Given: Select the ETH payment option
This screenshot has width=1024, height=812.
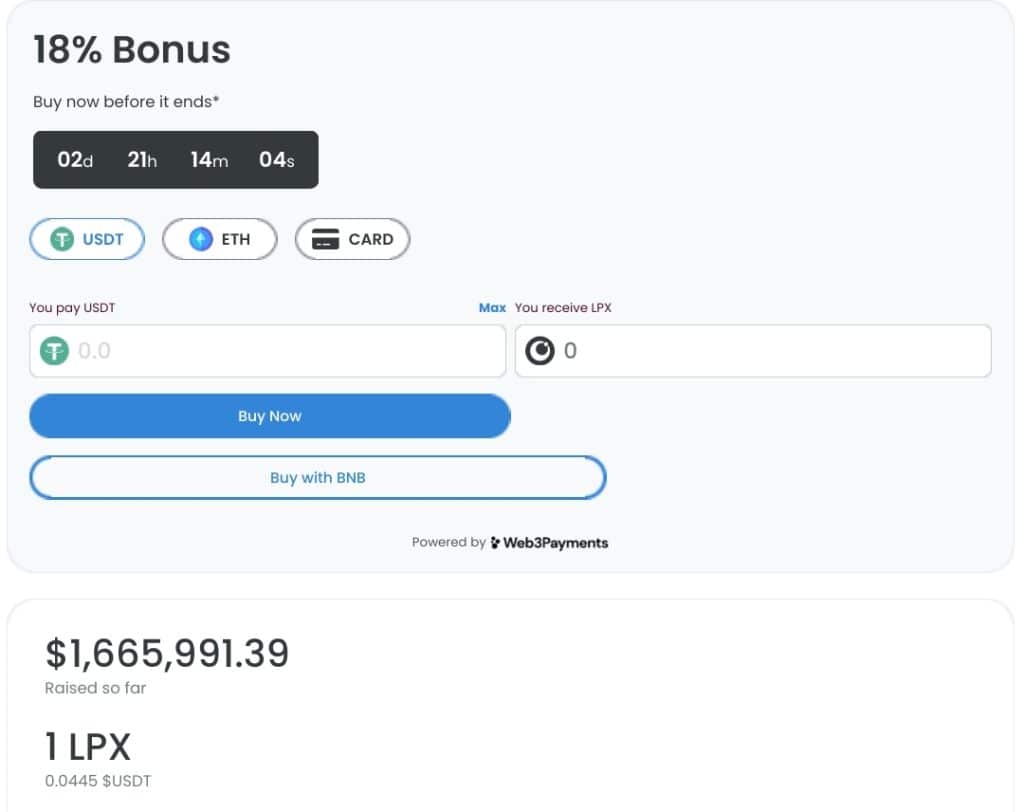Looking at the screenshot, I should [x=219, y=239].
